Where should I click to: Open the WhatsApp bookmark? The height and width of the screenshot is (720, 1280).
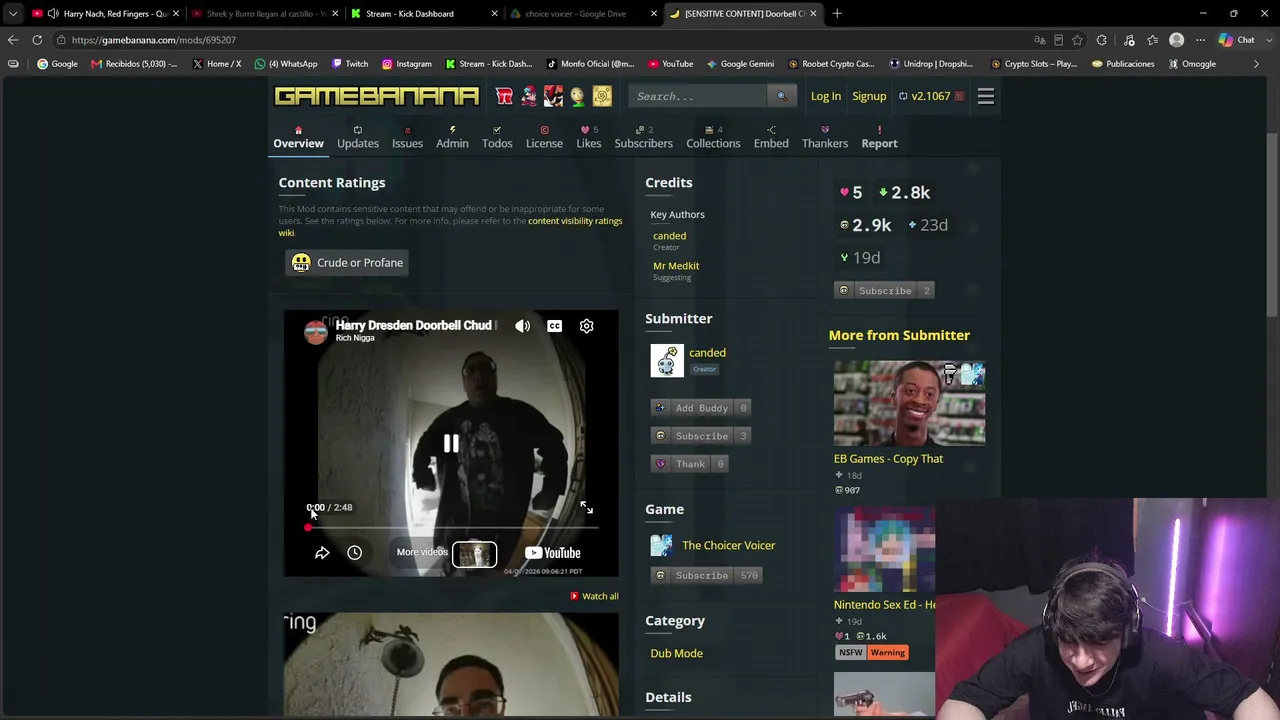(286, 64)
